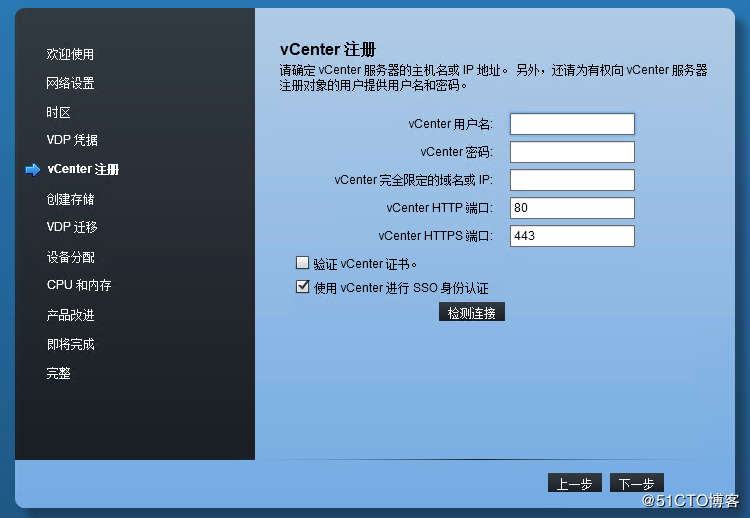Click the vCenter HTTPS 端口 field showing 443

(572, 236)
